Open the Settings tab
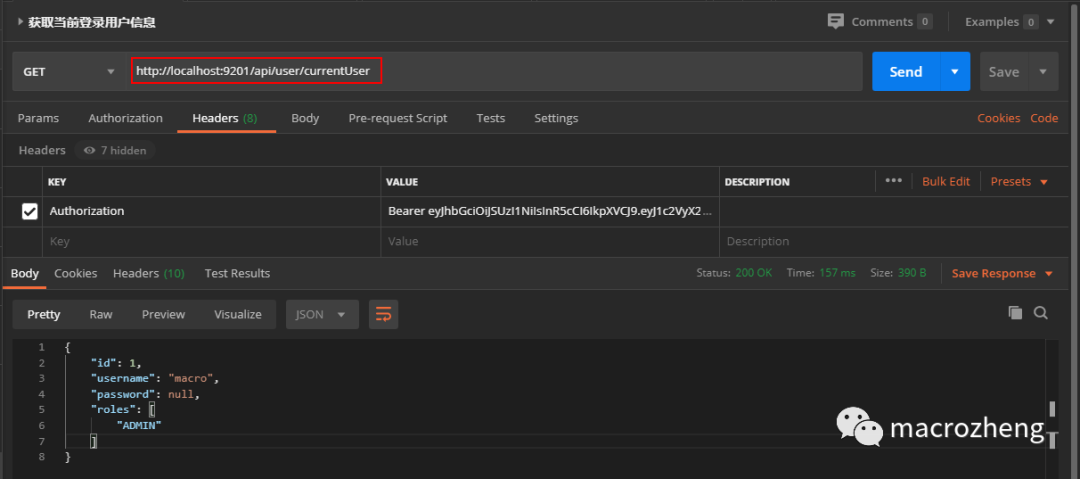Viewport: 1080px width, 479px height. pyautogui.click(x=556, y=118)
